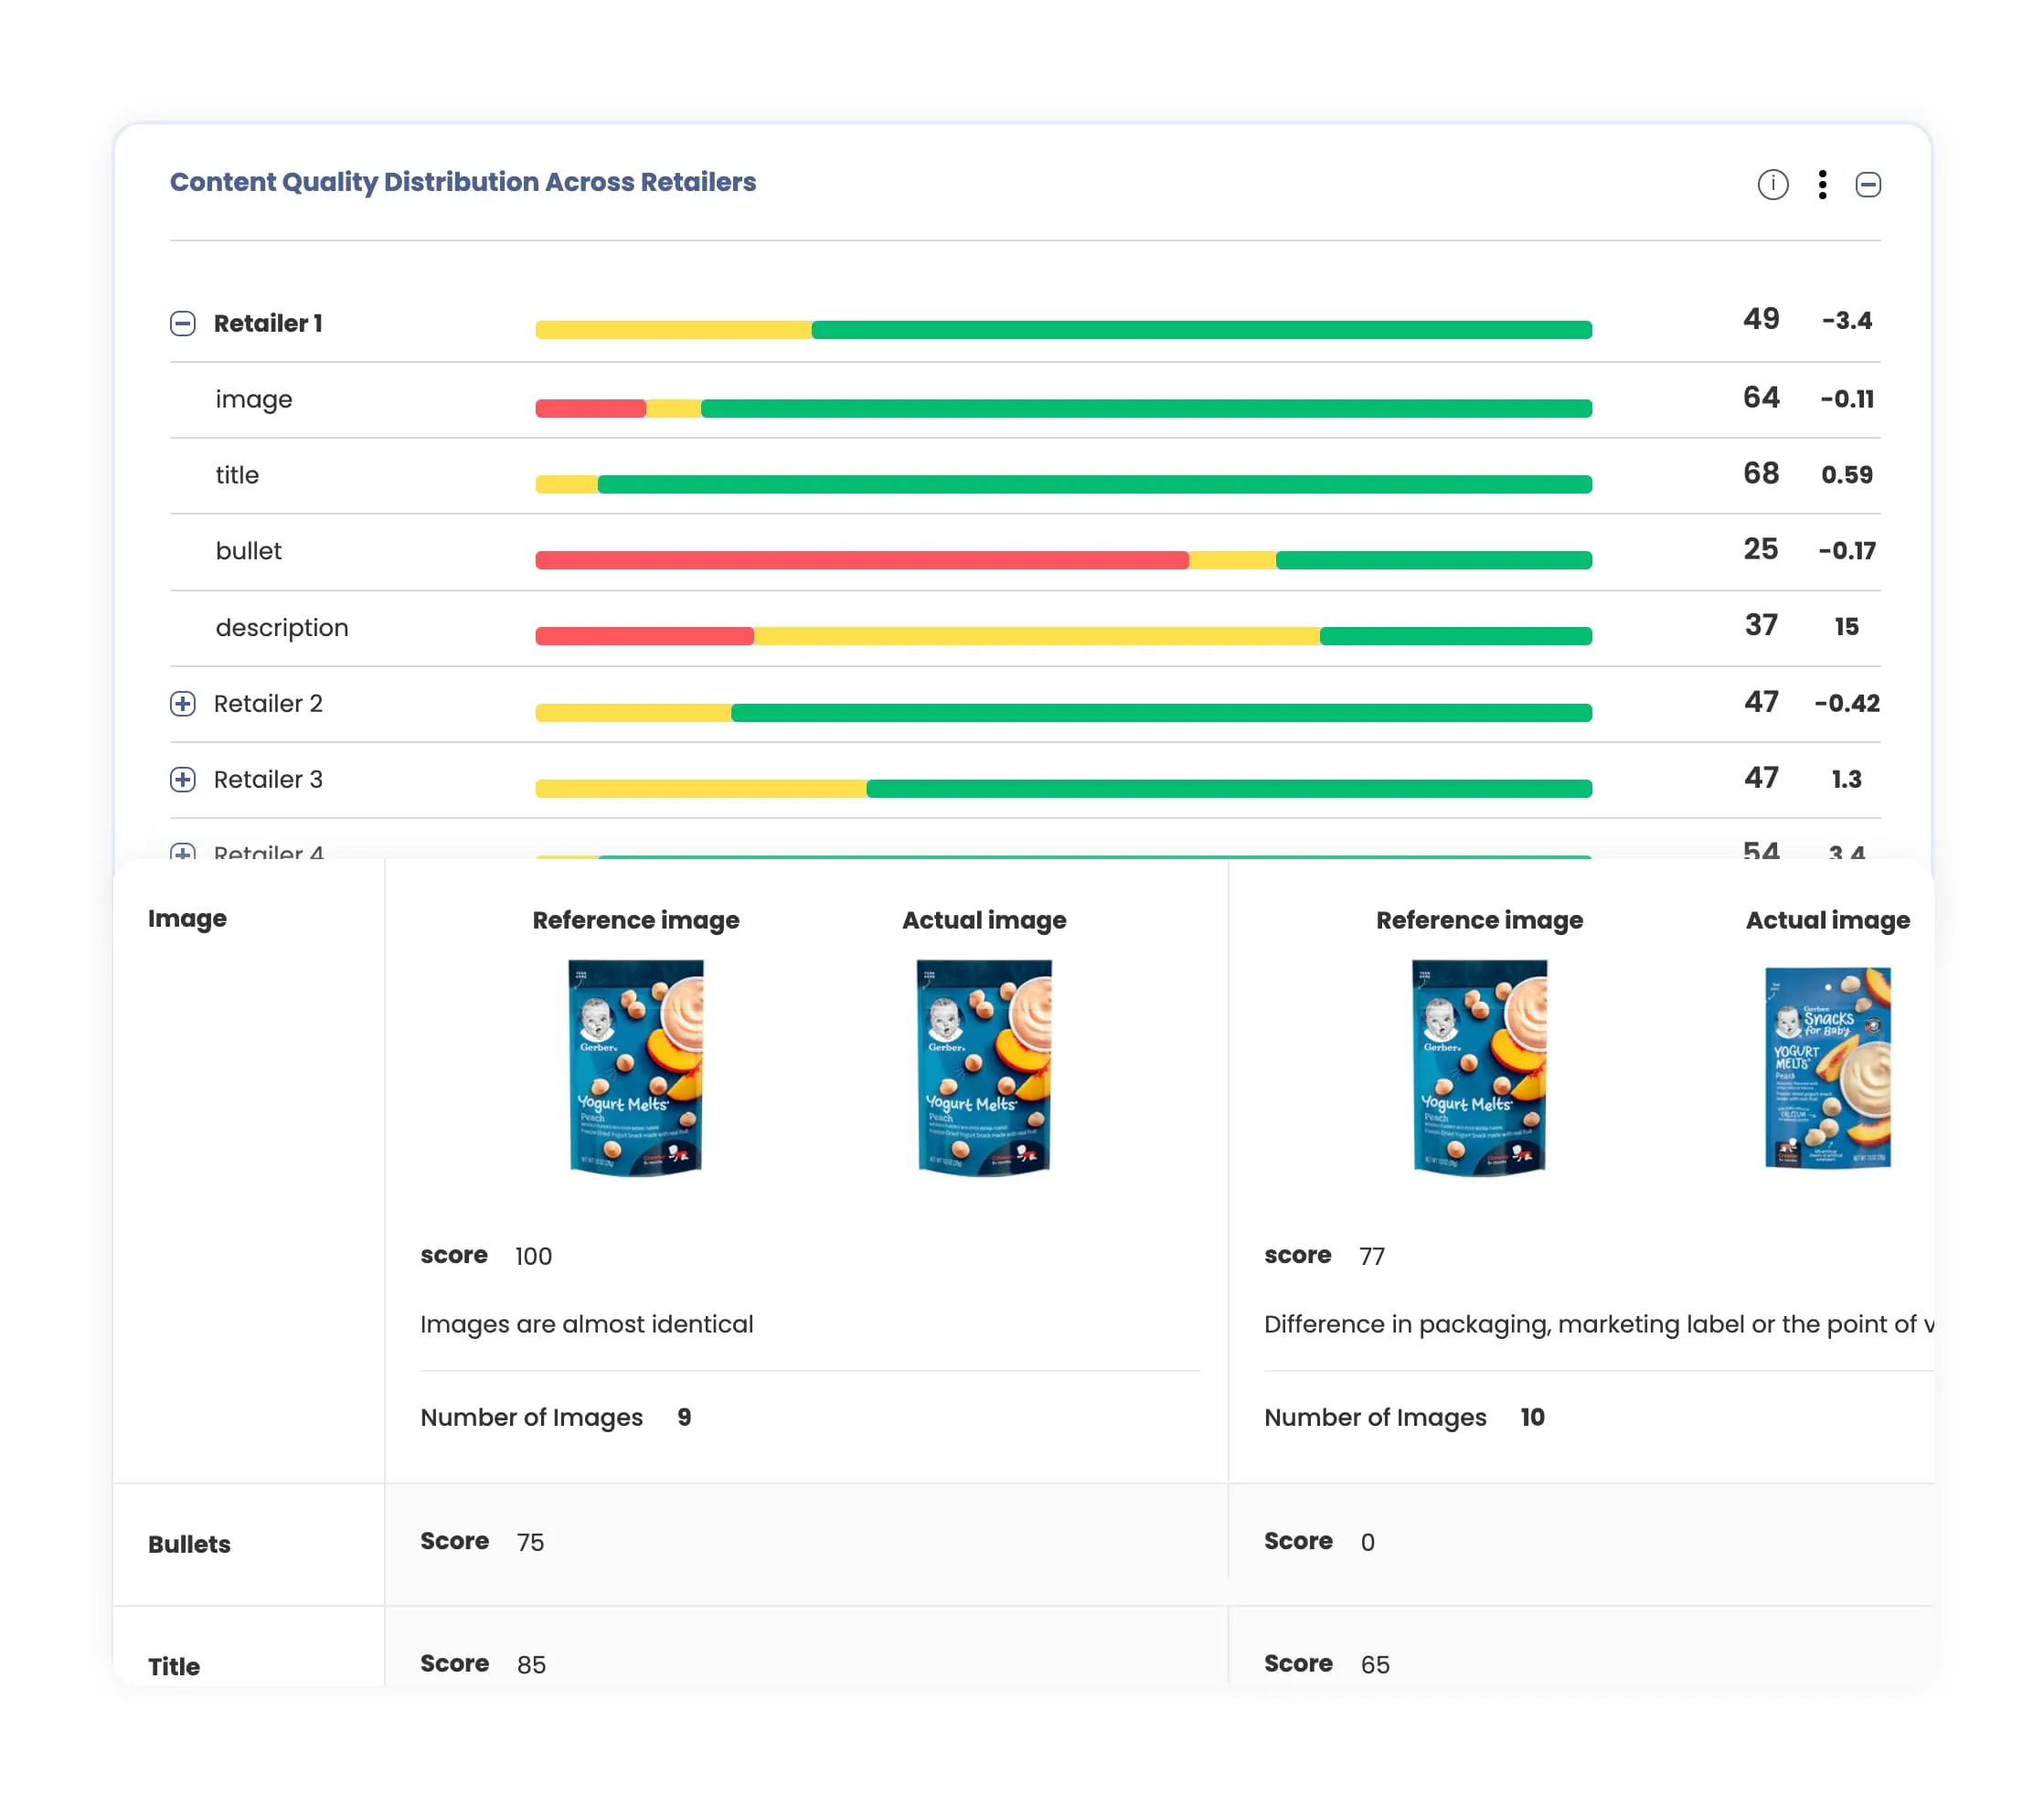Expand the Retailer 2 row
Image resolution: width=2044 pixels, height=1806 pixels.
[182, 703]
